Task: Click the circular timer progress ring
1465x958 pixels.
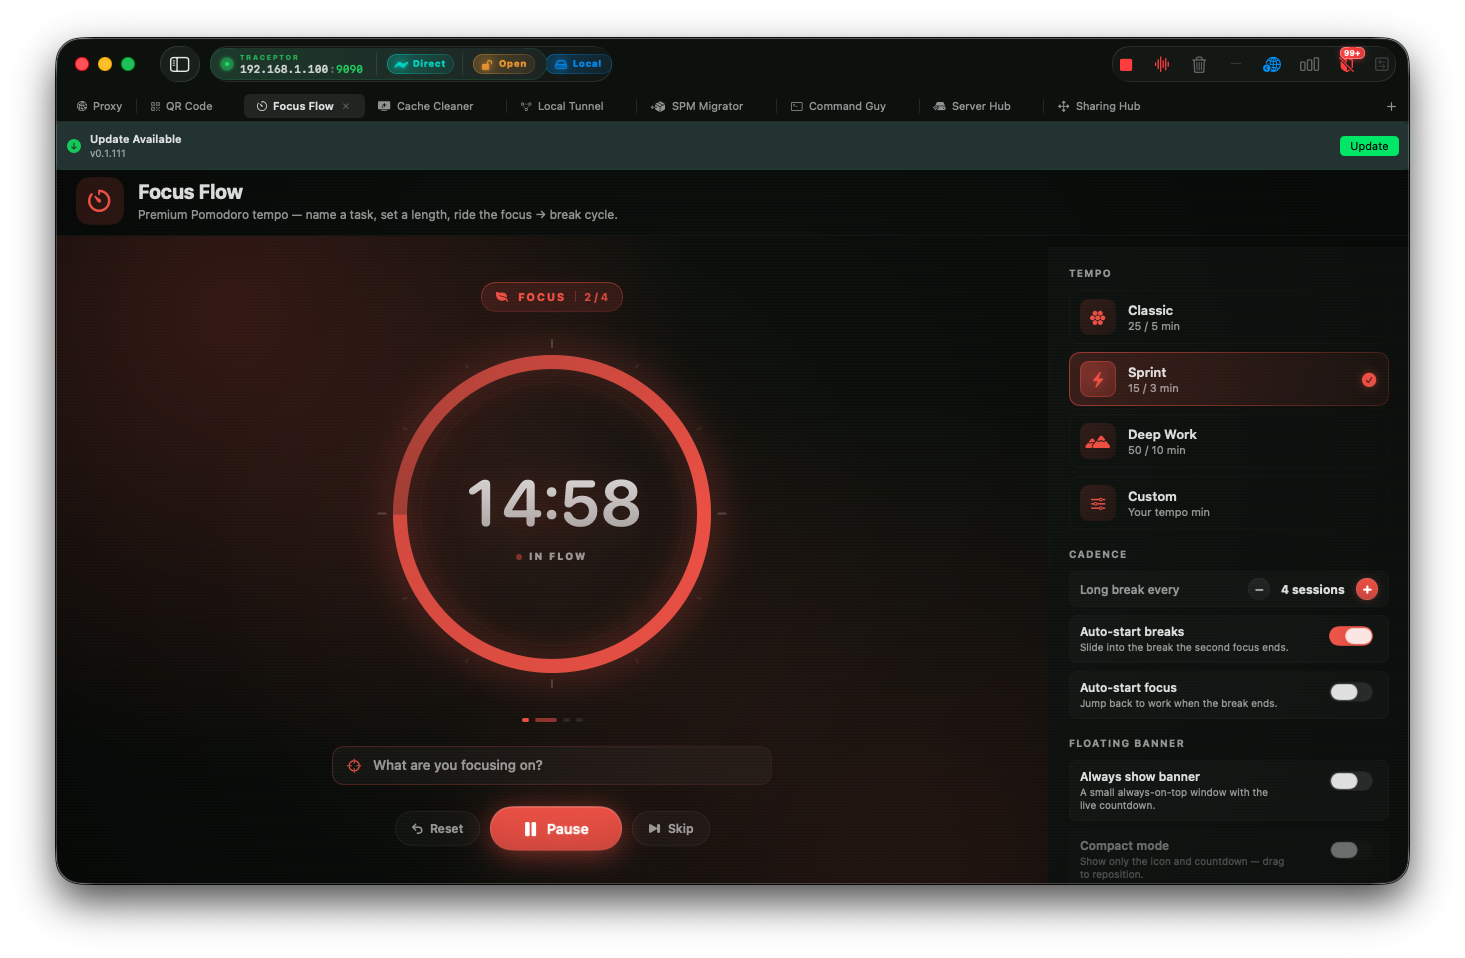Action: [552, 514]
